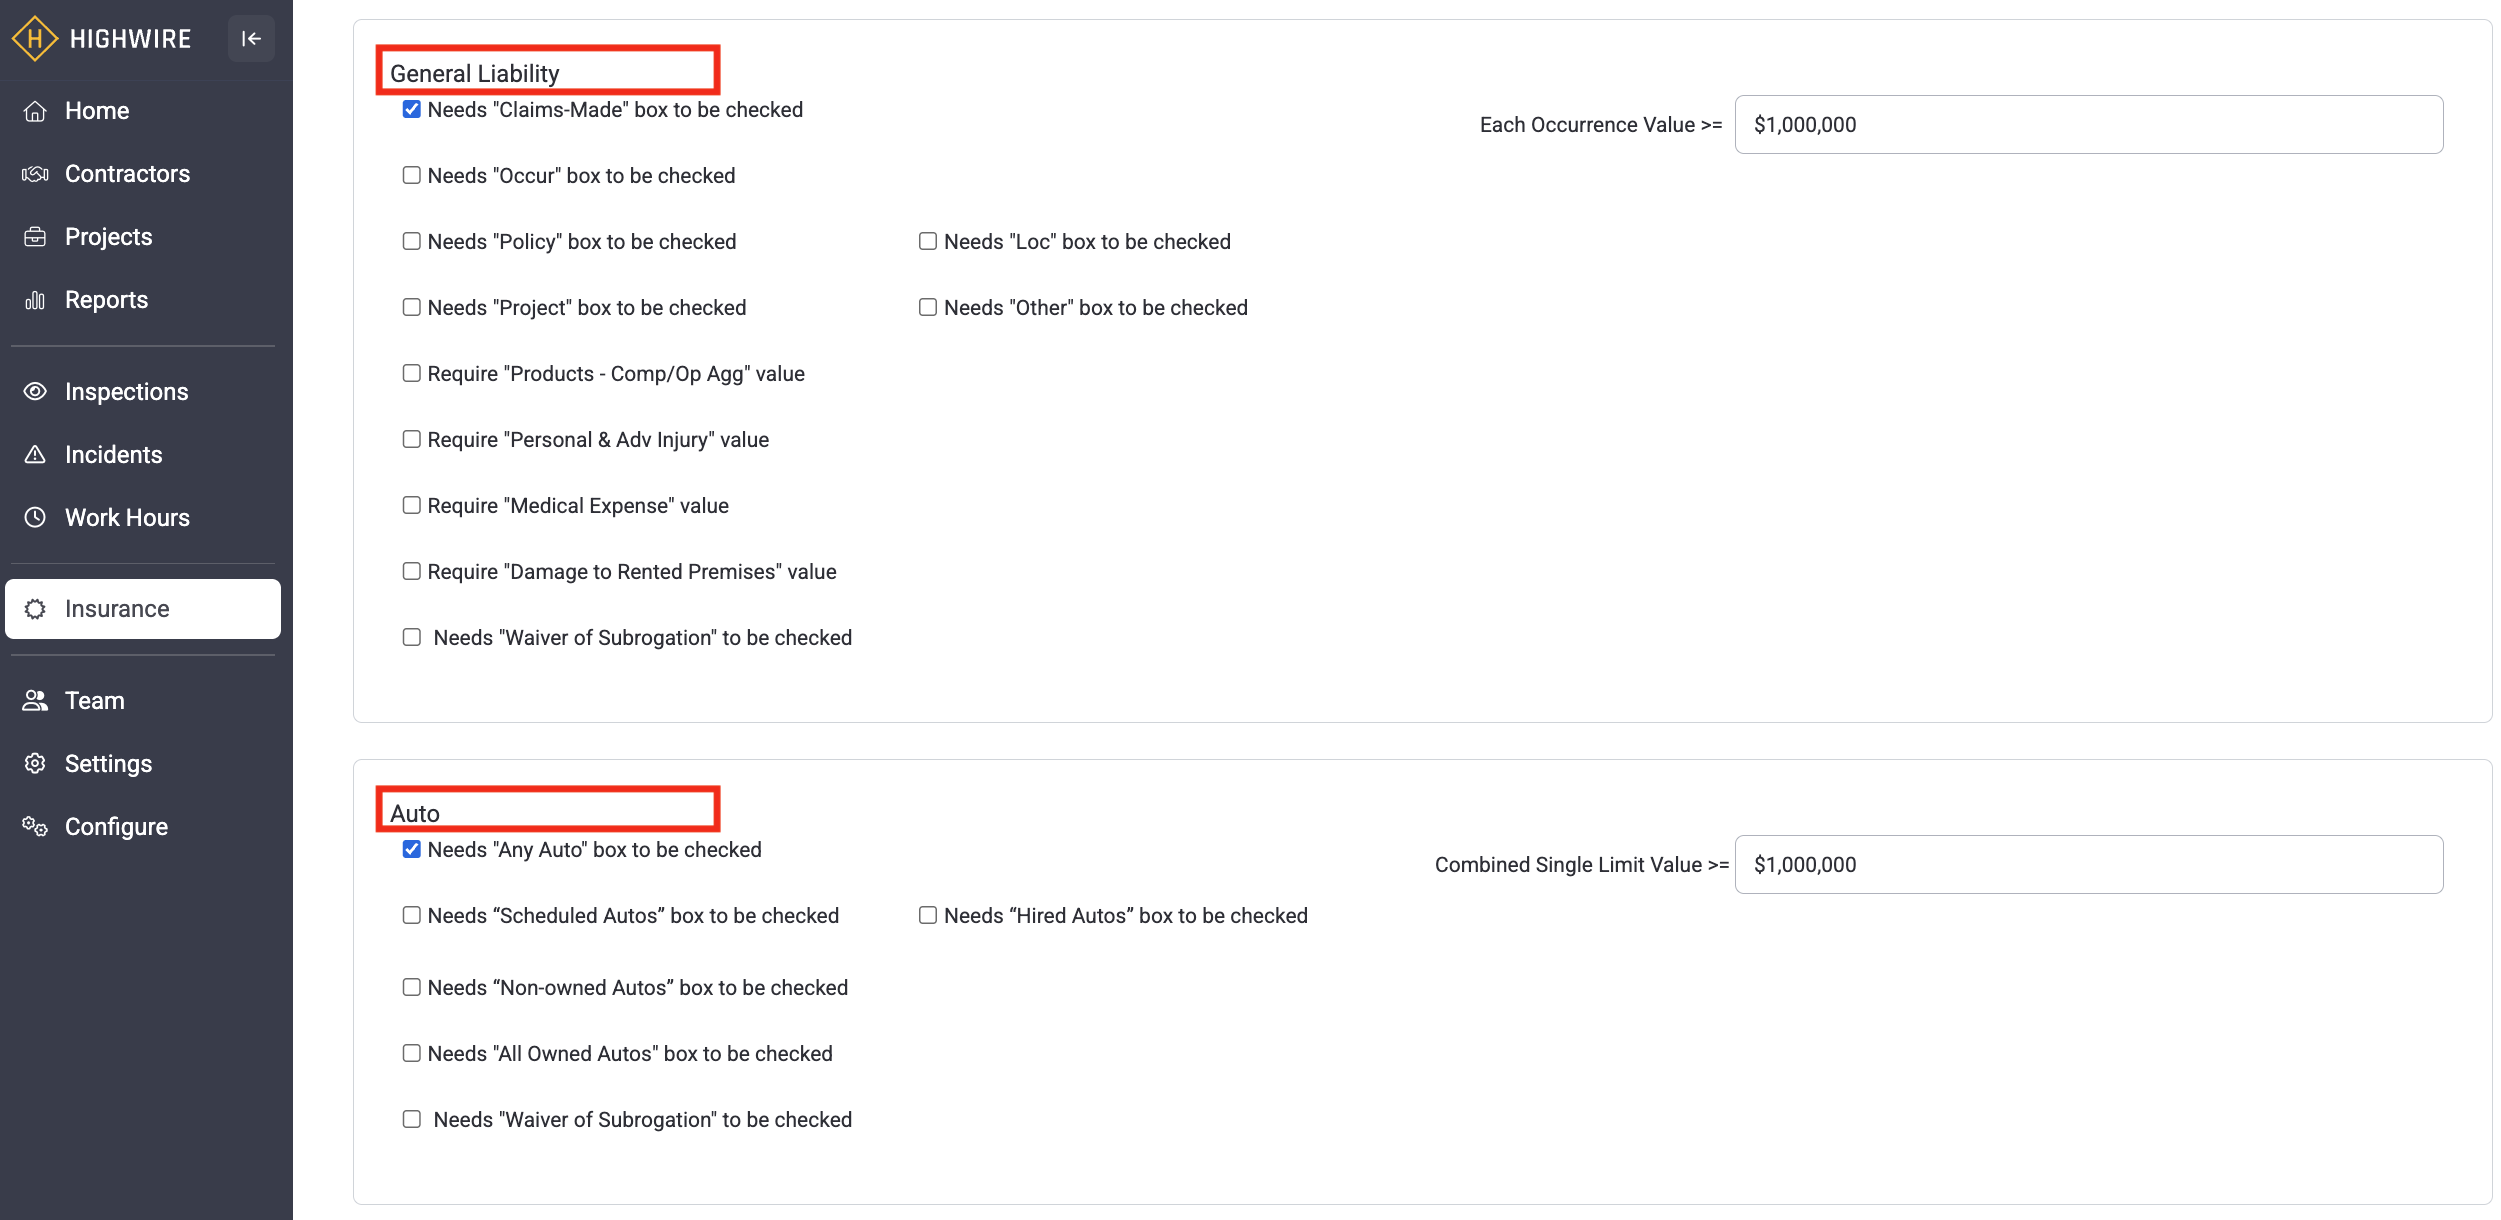This screenshot has height=1220, width=2501.
Task: Click the Incidents warning triangle icon
Action: 35,455
